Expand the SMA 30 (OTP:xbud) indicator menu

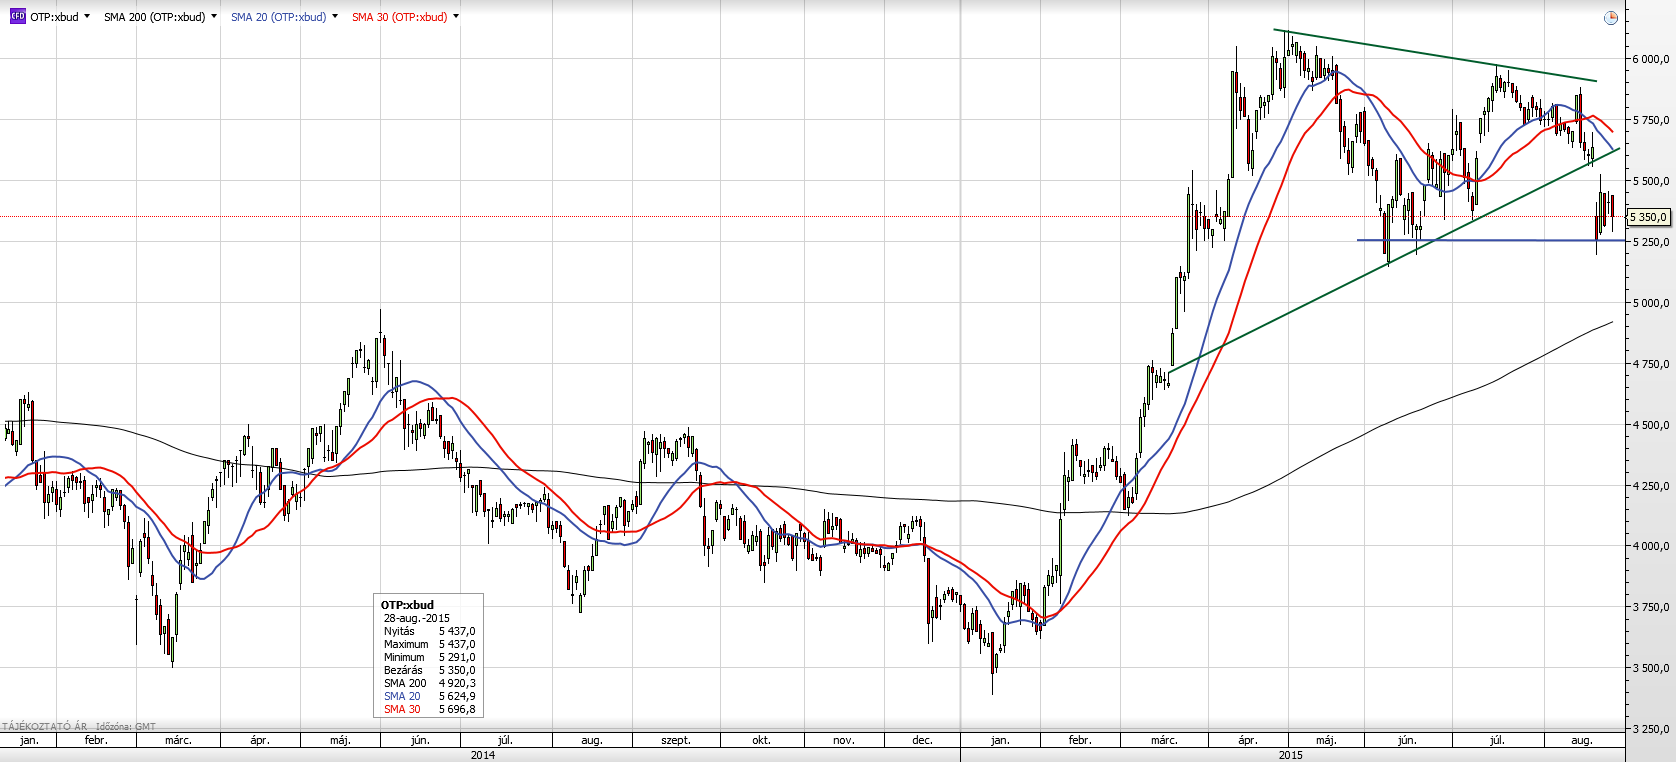(456, 17)
